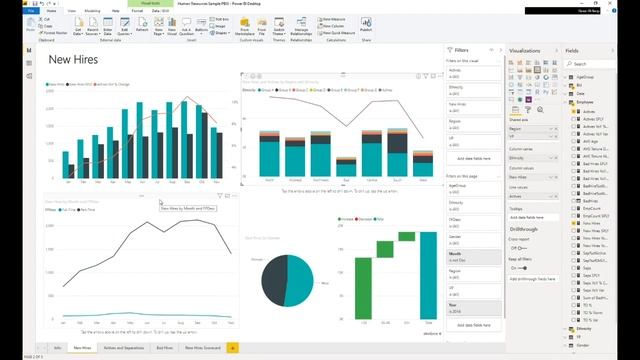Open Region field dropdown in Shared axis

551,129
